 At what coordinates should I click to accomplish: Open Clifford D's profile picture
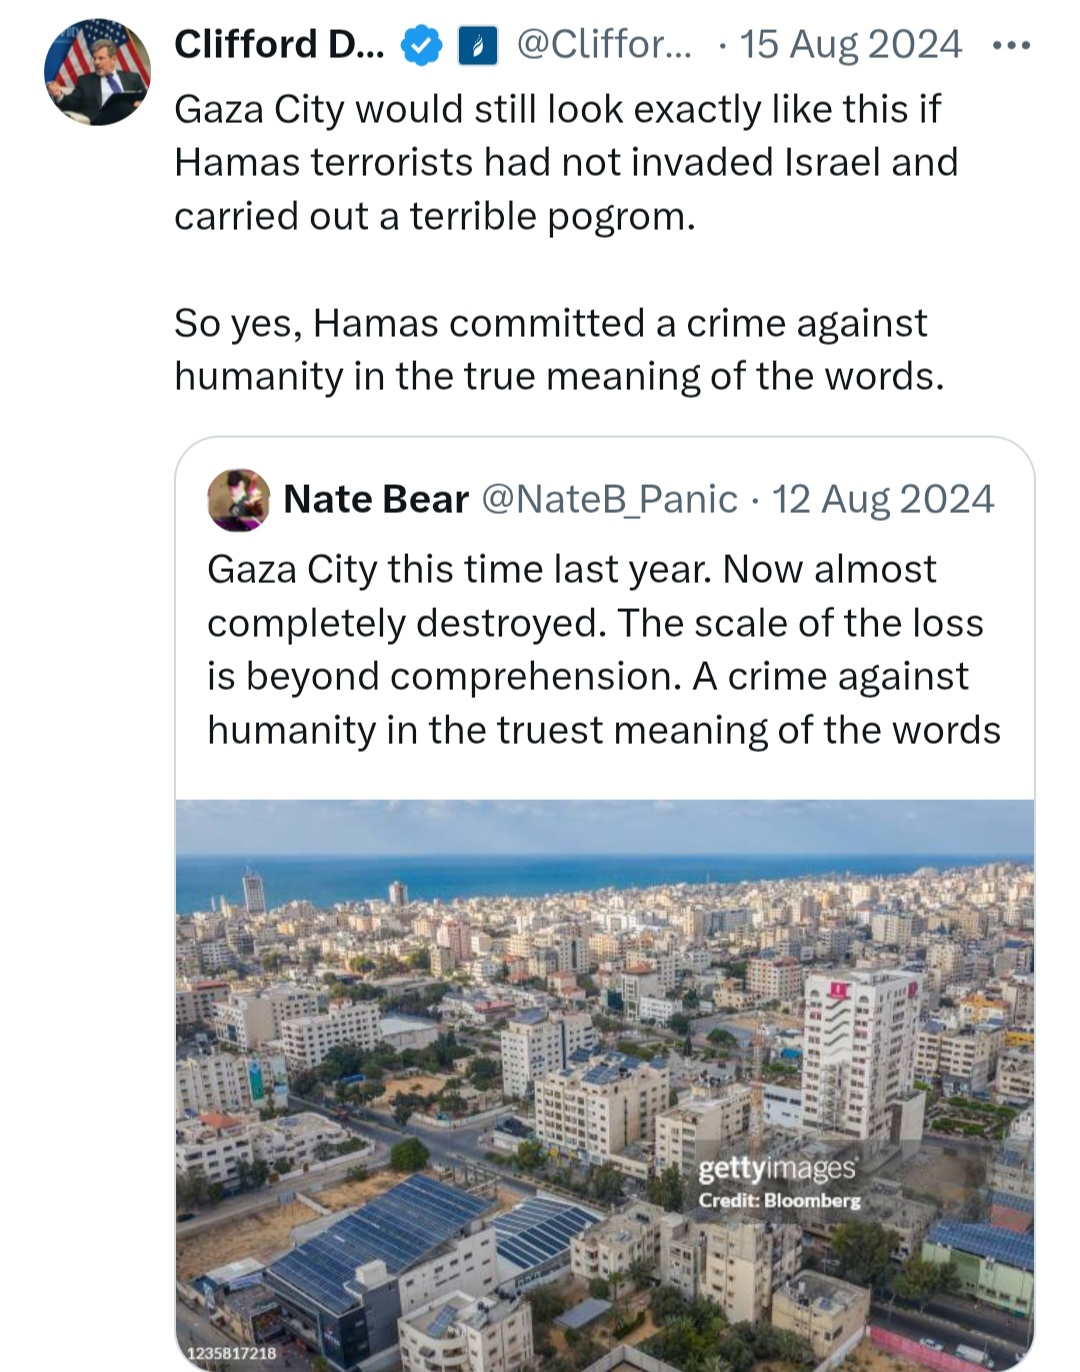97,72
